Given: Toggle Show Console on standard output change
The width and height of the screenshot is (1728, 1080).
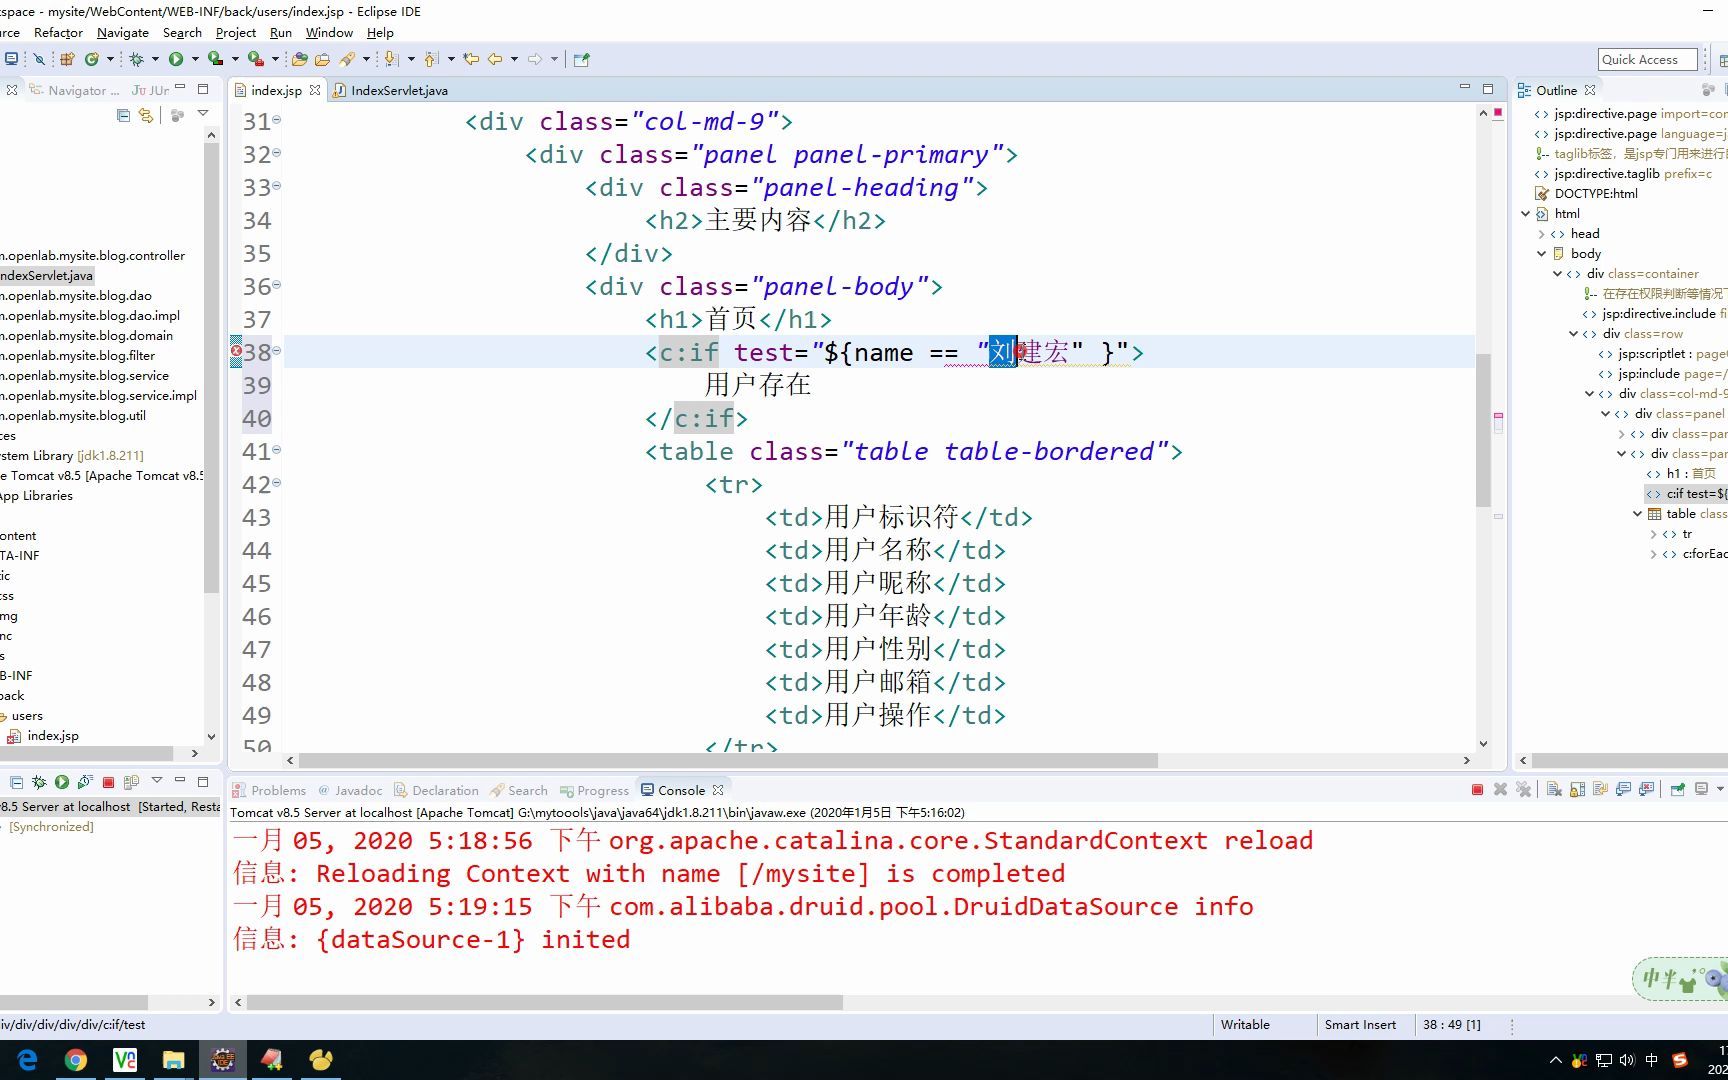Looking at the screenshot, I should point(1623,790).
